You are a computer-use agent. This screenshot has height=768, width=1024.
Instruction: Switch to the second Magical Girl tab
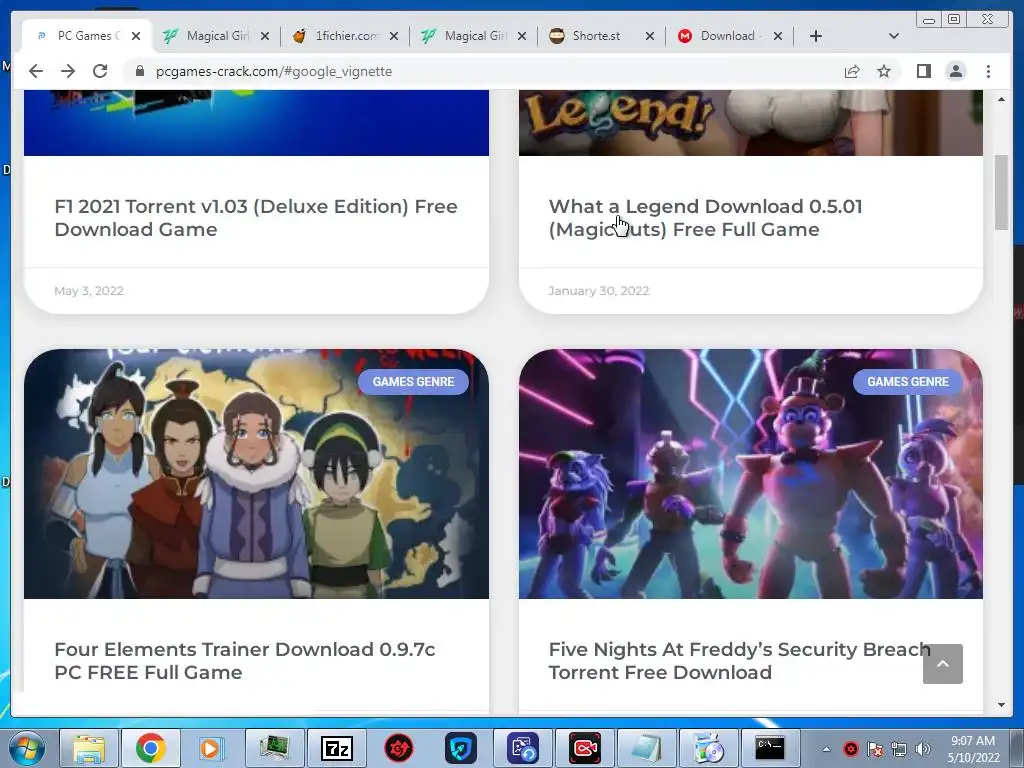[475, 36]
